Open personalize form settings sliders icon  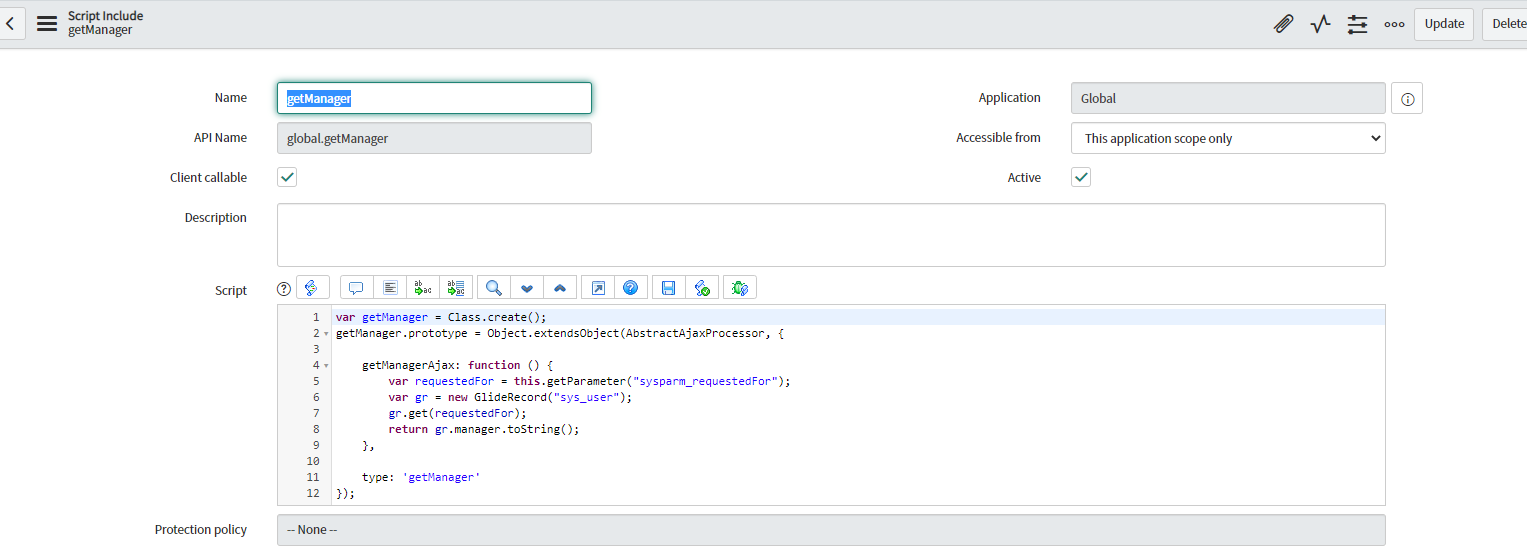click(x=1357, y=24)
